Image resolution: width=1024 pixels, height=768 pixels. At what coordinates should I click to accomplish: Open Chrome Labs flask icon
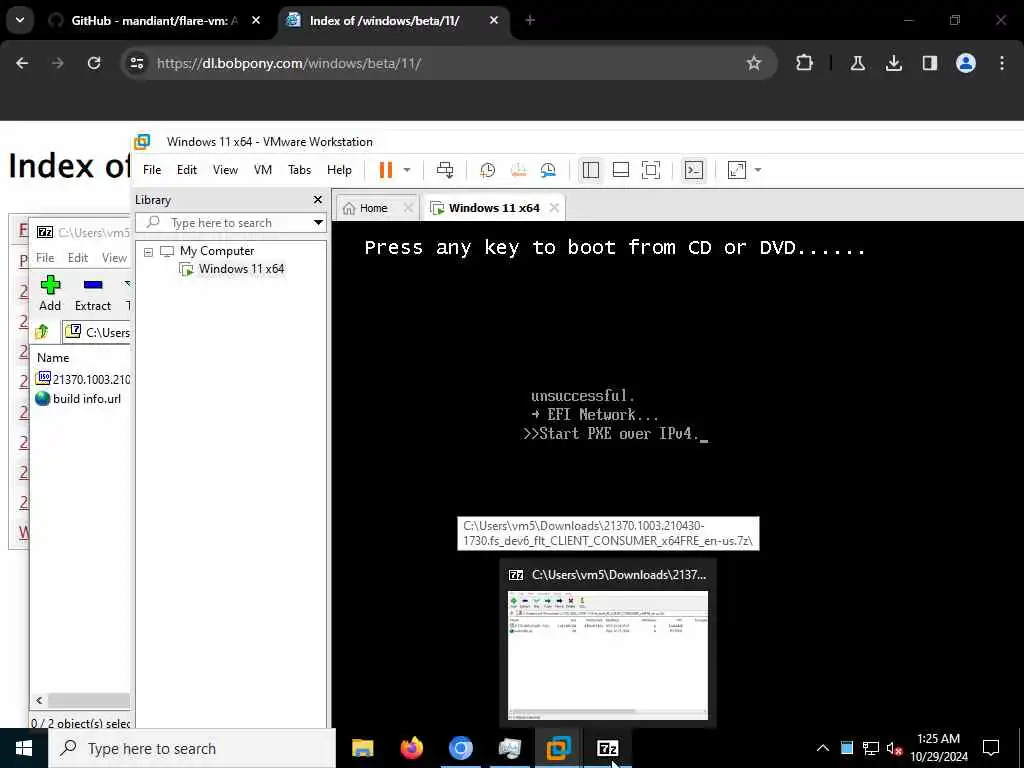tap(857, 63)
